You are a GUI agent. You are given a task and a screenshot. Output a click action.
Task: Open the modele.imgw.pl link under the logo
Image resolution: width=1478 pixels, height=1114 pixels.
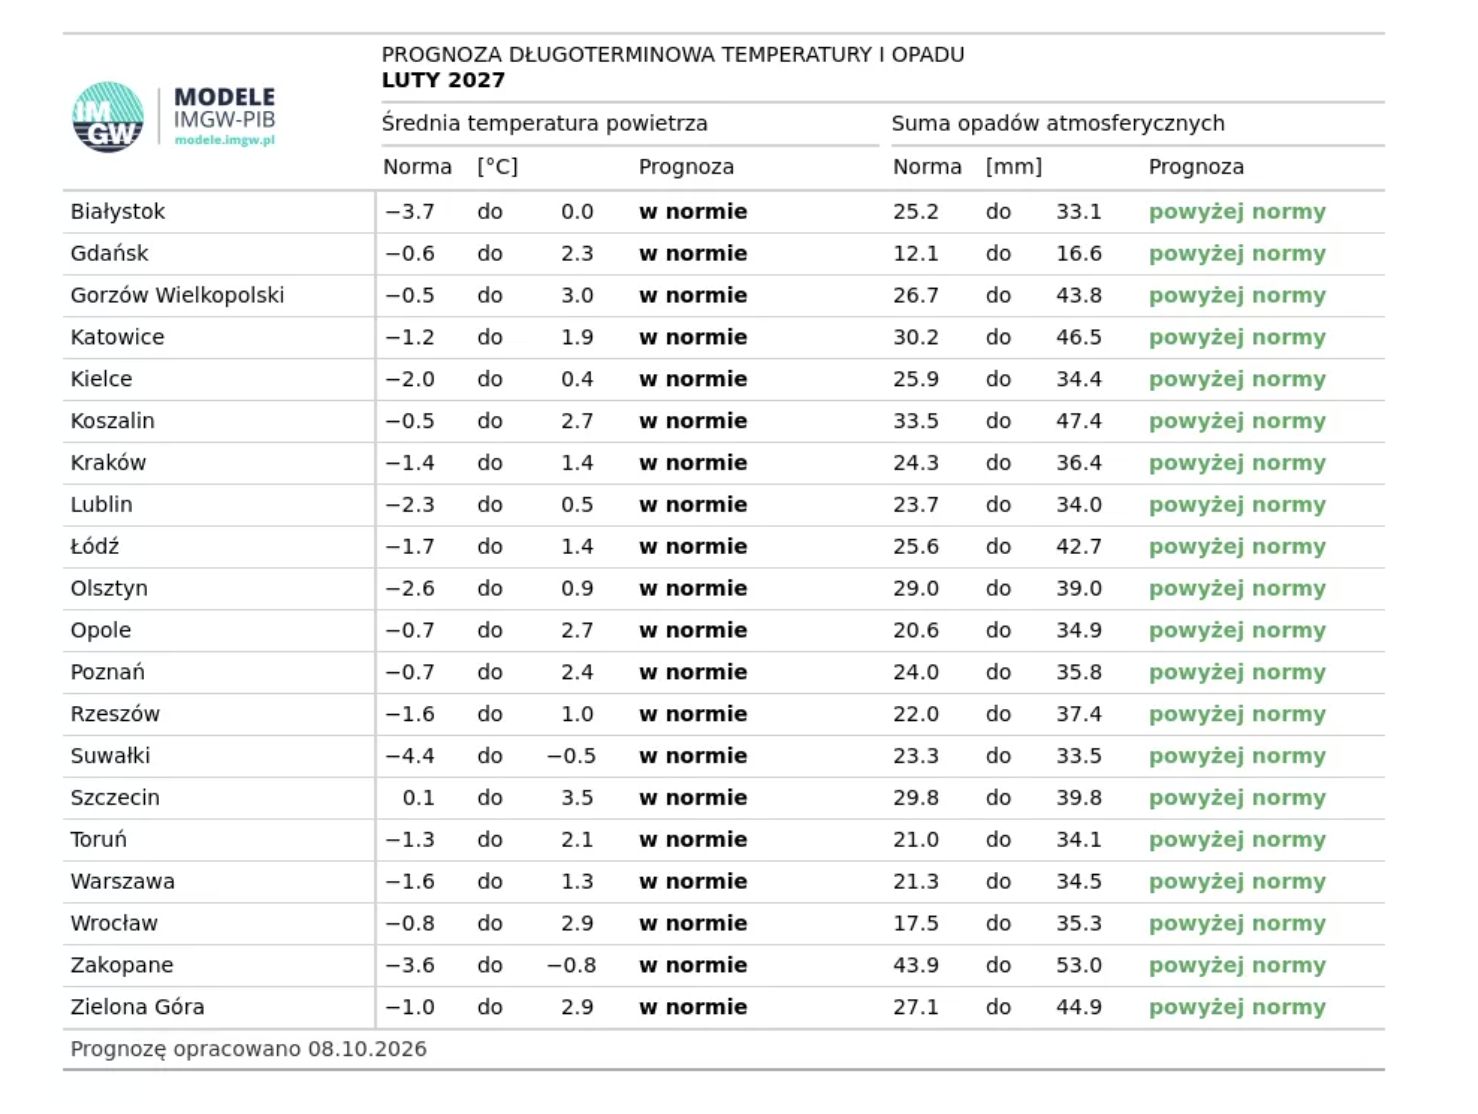[224, 140]
